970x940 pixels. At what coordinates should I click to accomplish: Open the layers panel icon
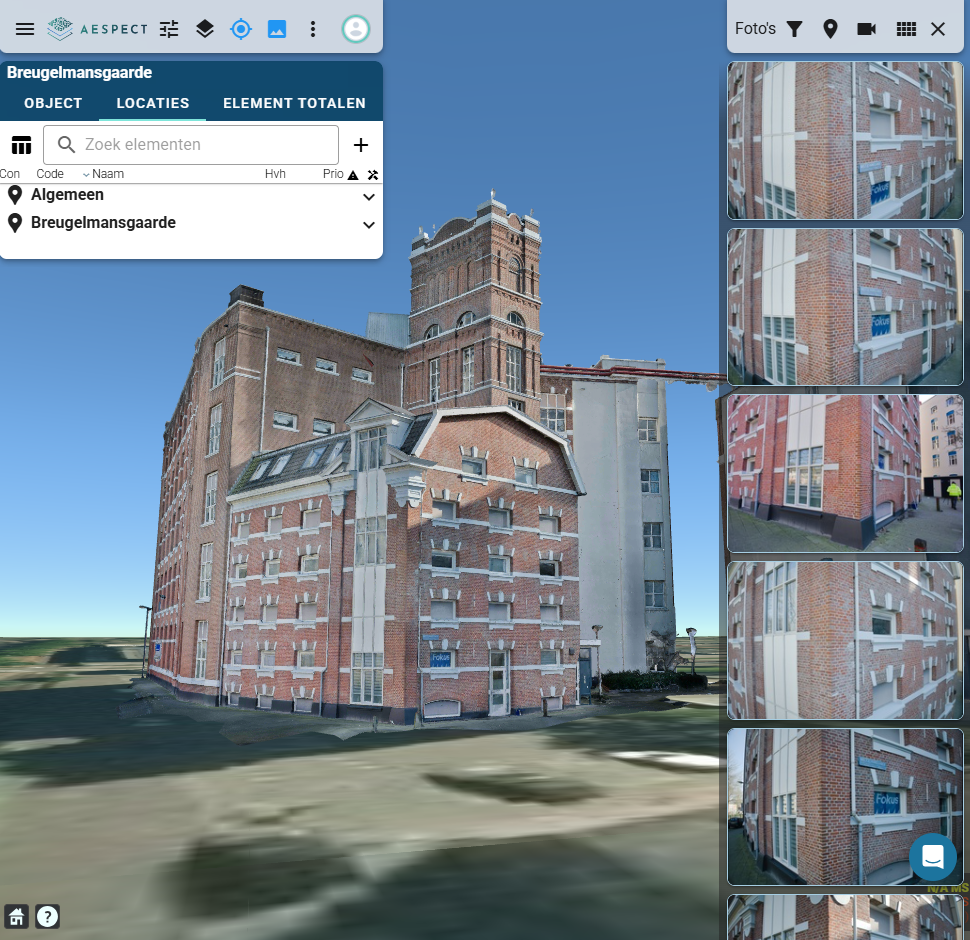(205, 29)
